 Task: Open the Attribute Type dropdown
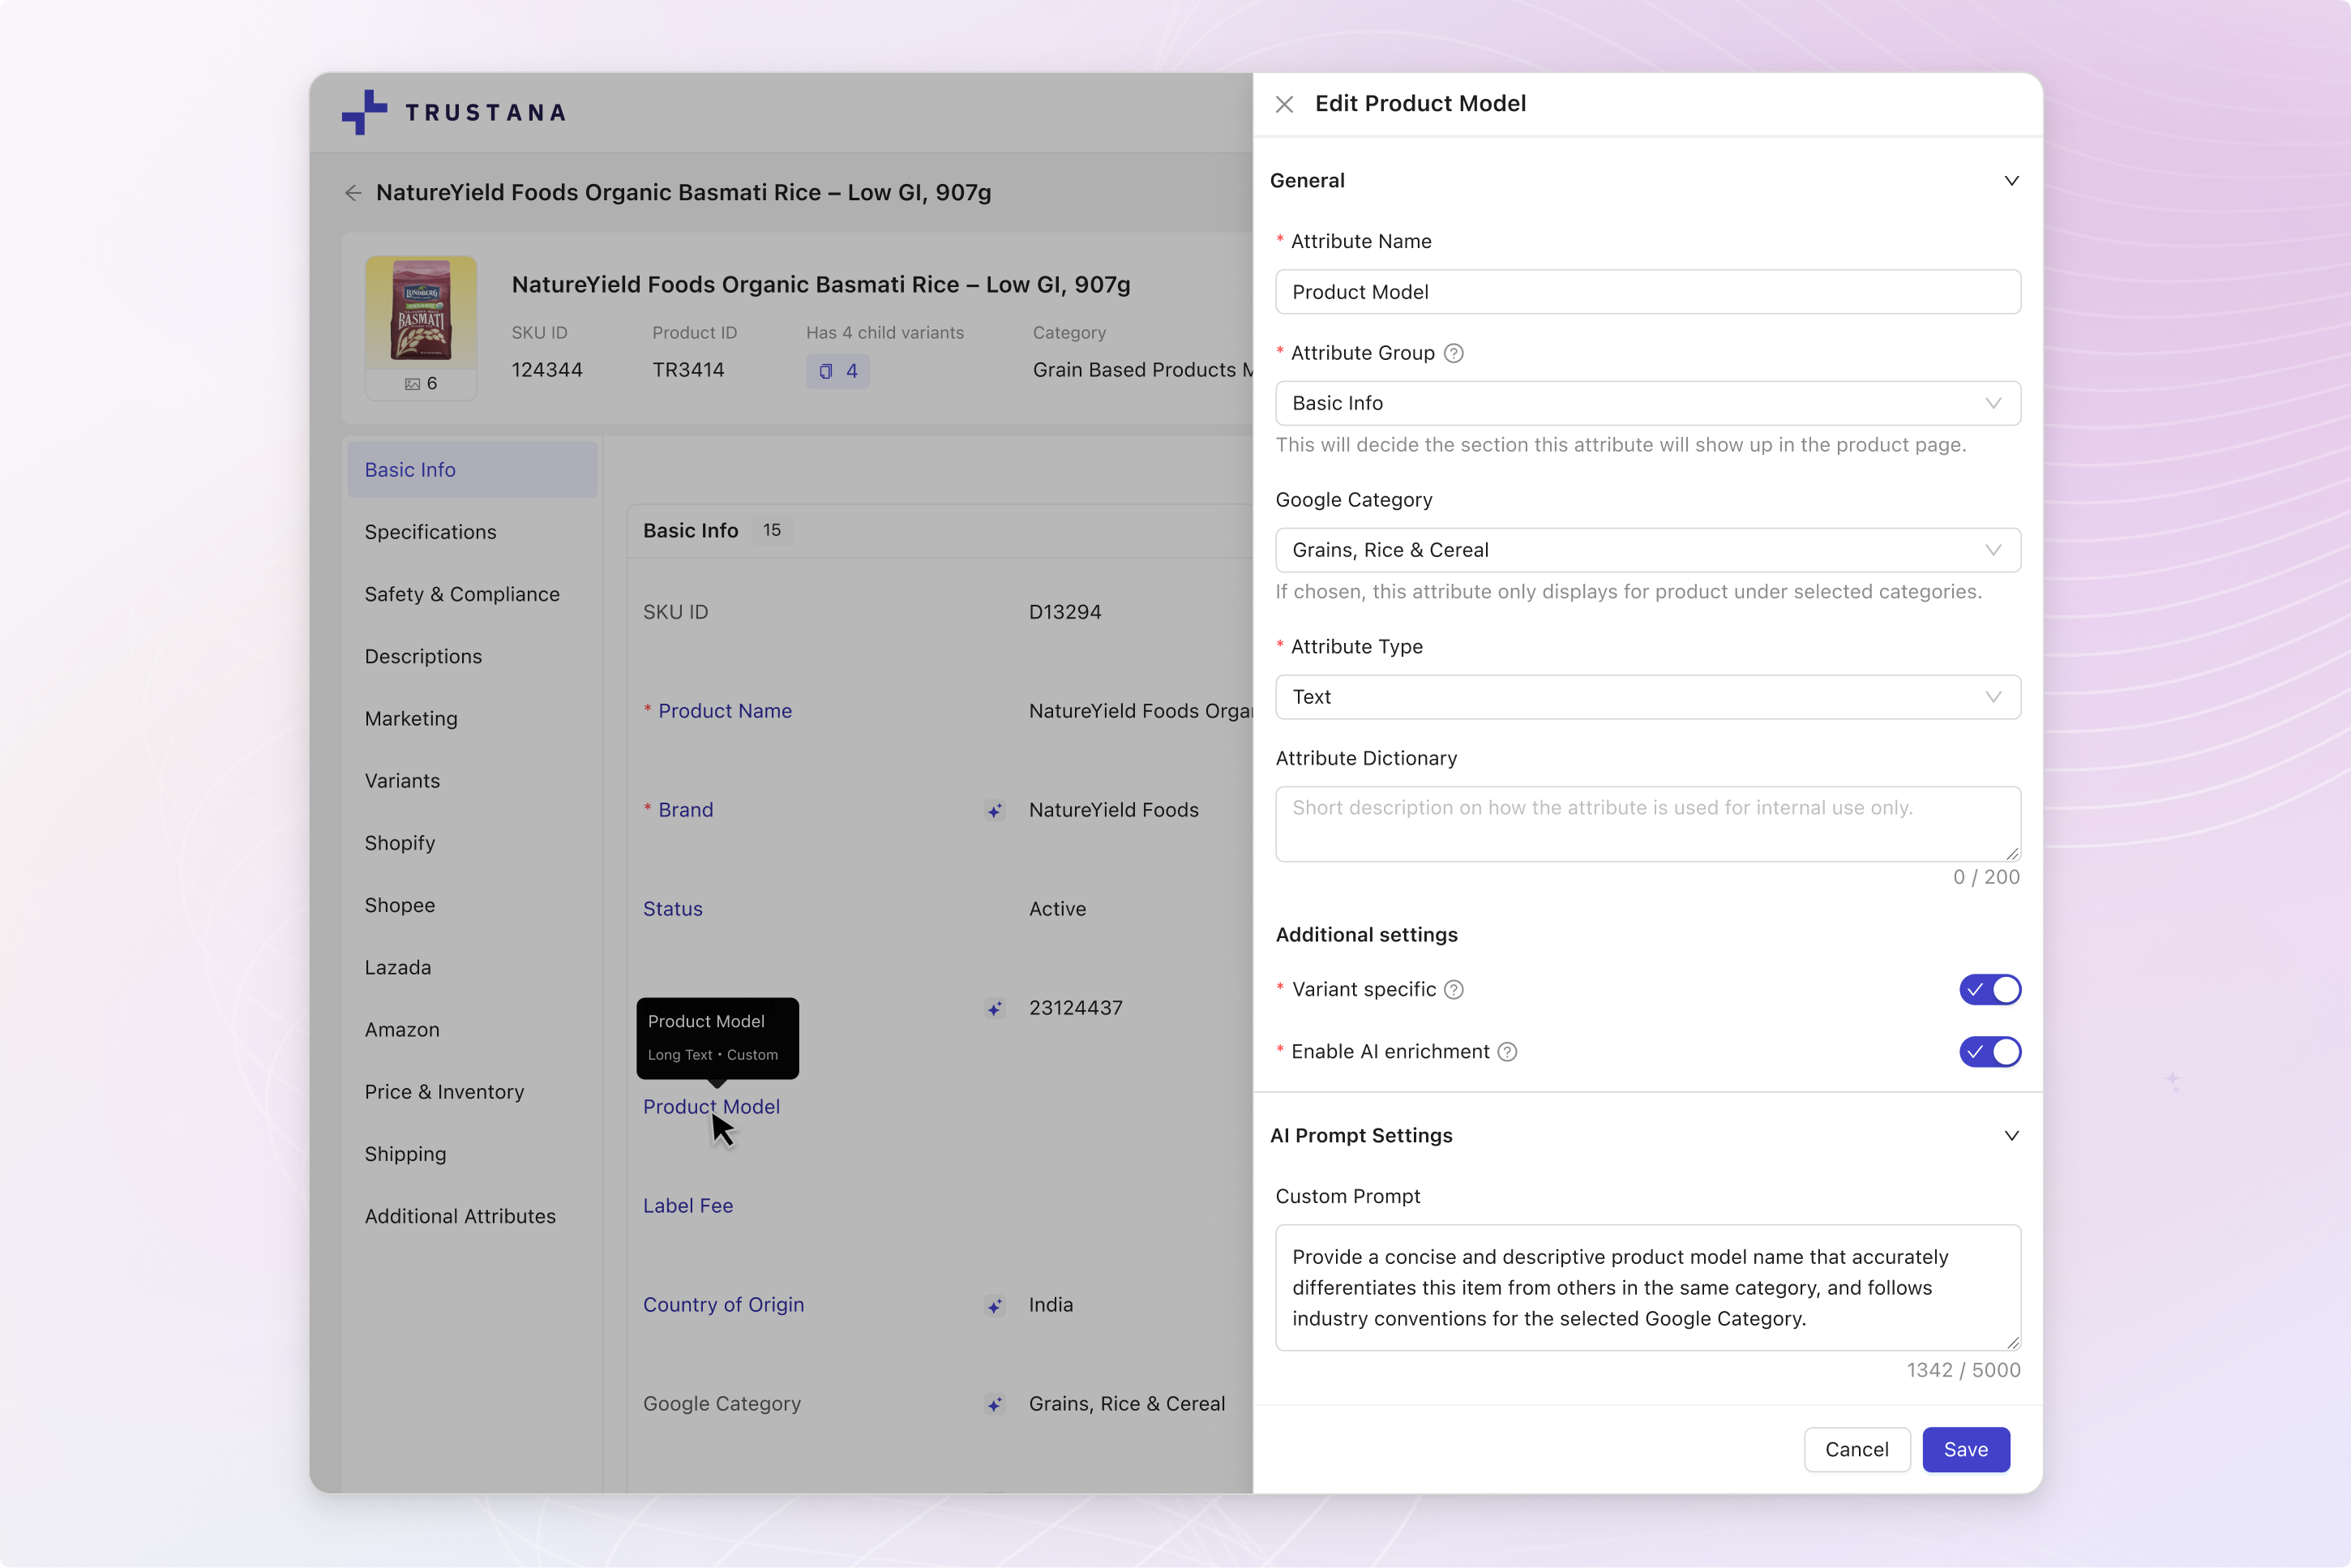[x=1647, y=697]
